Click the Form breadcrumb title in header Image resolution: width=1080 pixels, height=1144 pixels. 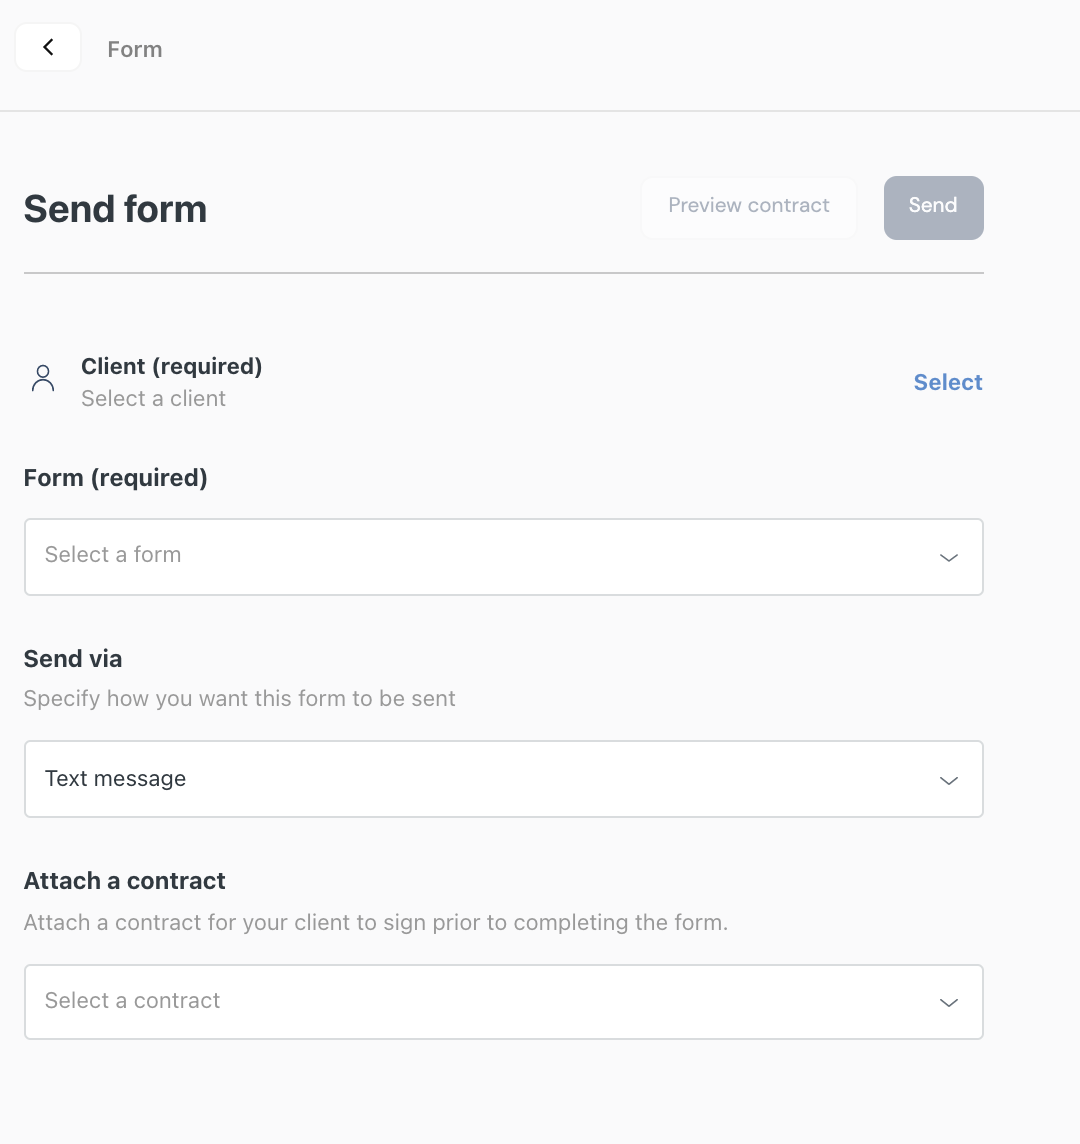[135, 49]
